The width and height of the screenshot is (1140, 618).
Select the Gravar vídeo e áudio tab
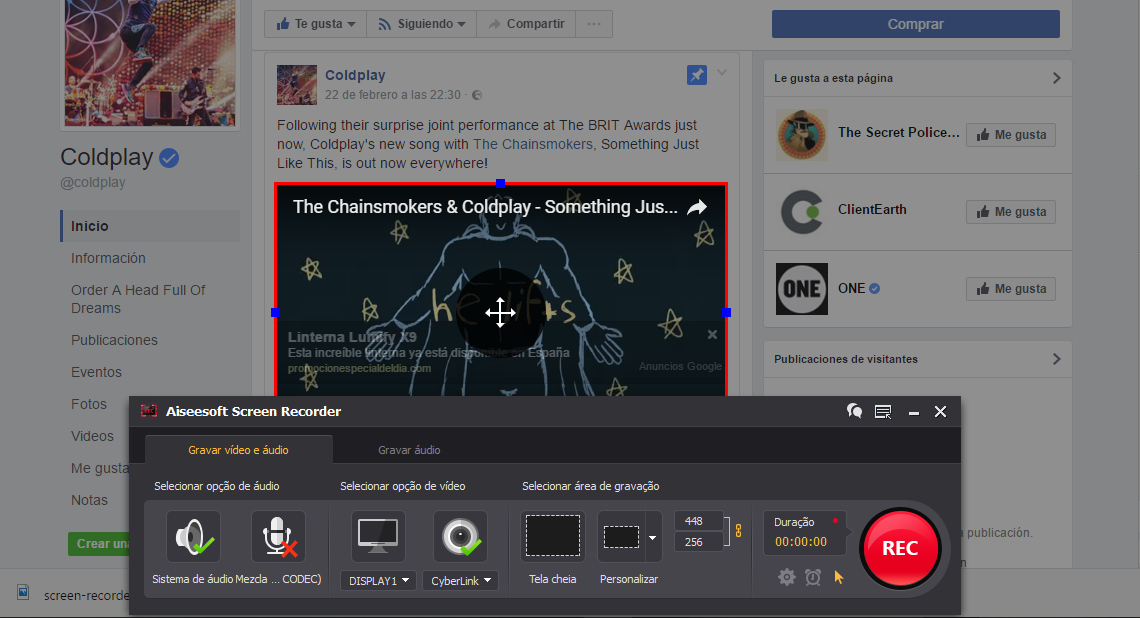[238, 450]
